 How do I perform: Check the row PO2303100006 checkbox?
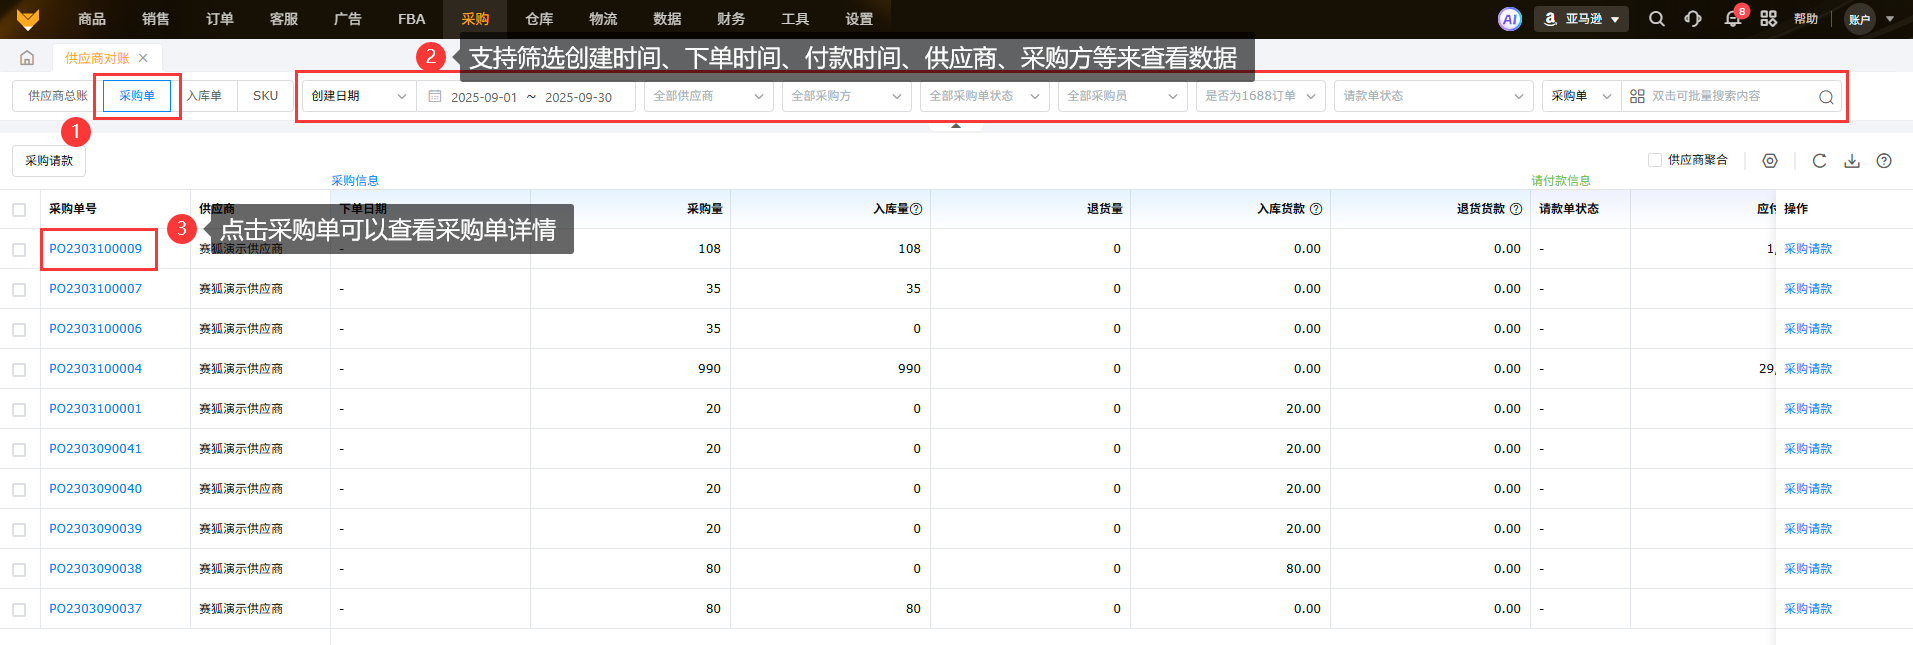19,330
